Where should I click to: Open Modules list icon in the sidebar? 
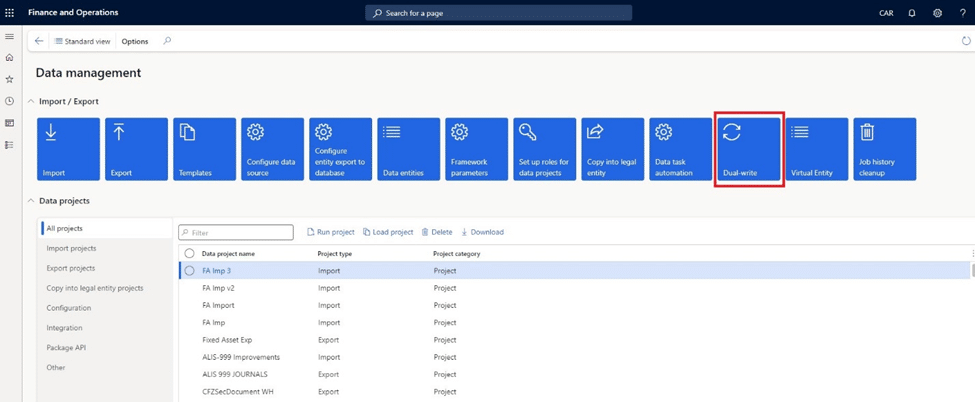pos(9,144)
